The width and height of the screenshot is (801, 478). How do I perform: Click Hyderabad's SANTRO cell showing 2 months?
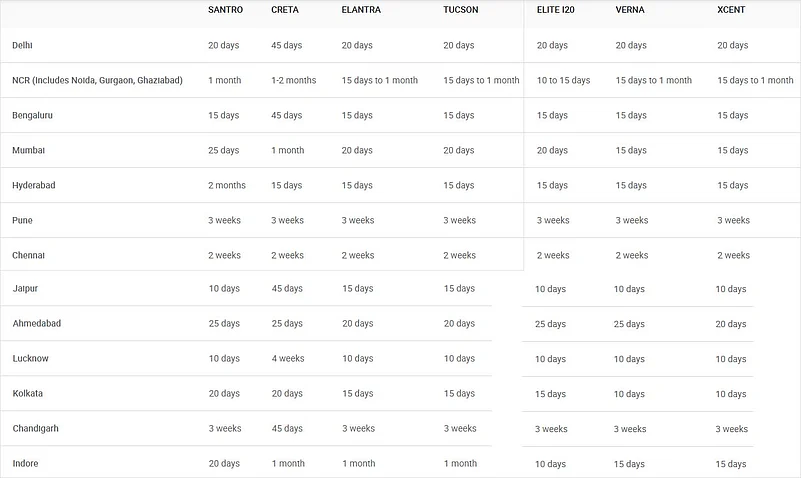[227, 185]
